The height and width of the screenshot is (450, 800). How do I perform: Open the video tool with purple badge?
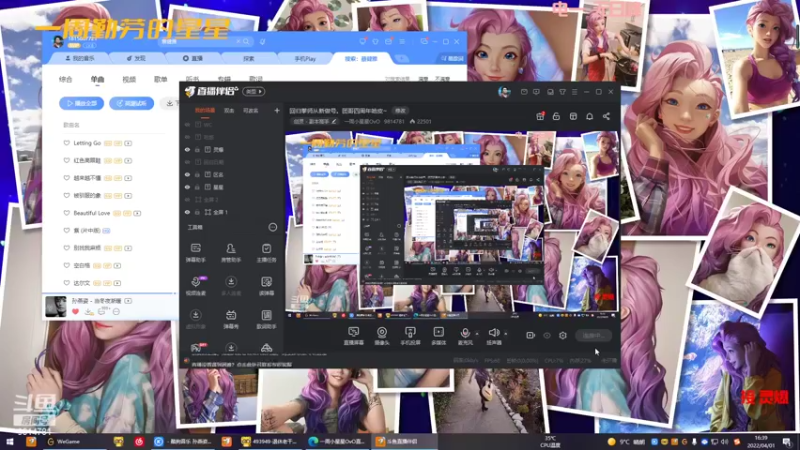pyautogui.click(x=196, y=286)
